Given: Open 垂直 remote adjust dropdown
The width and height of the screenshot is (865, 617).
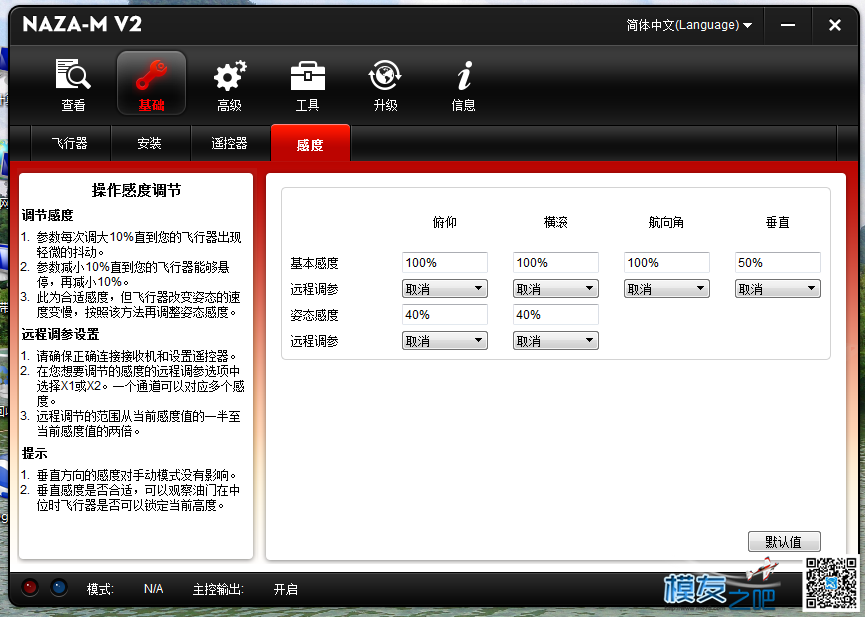Looking at the screenshot, I should click(777, 289).
